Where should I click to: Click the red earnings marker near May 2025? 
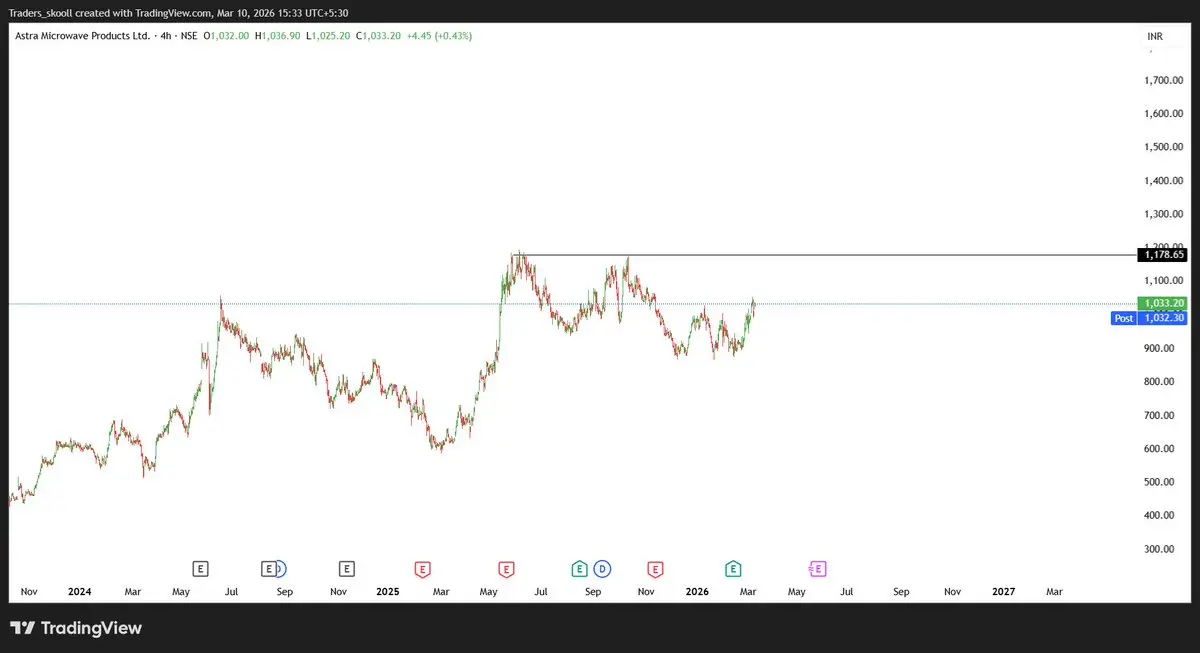click(x=506, y=569)
